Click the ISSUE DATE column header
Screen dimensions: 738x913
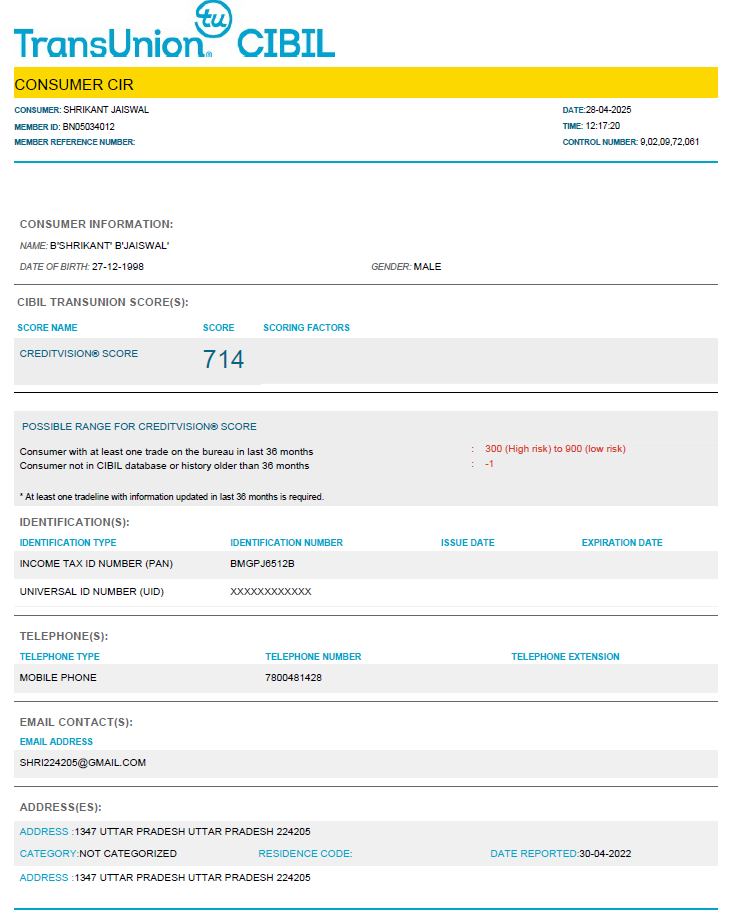click(x=468, y=543)
